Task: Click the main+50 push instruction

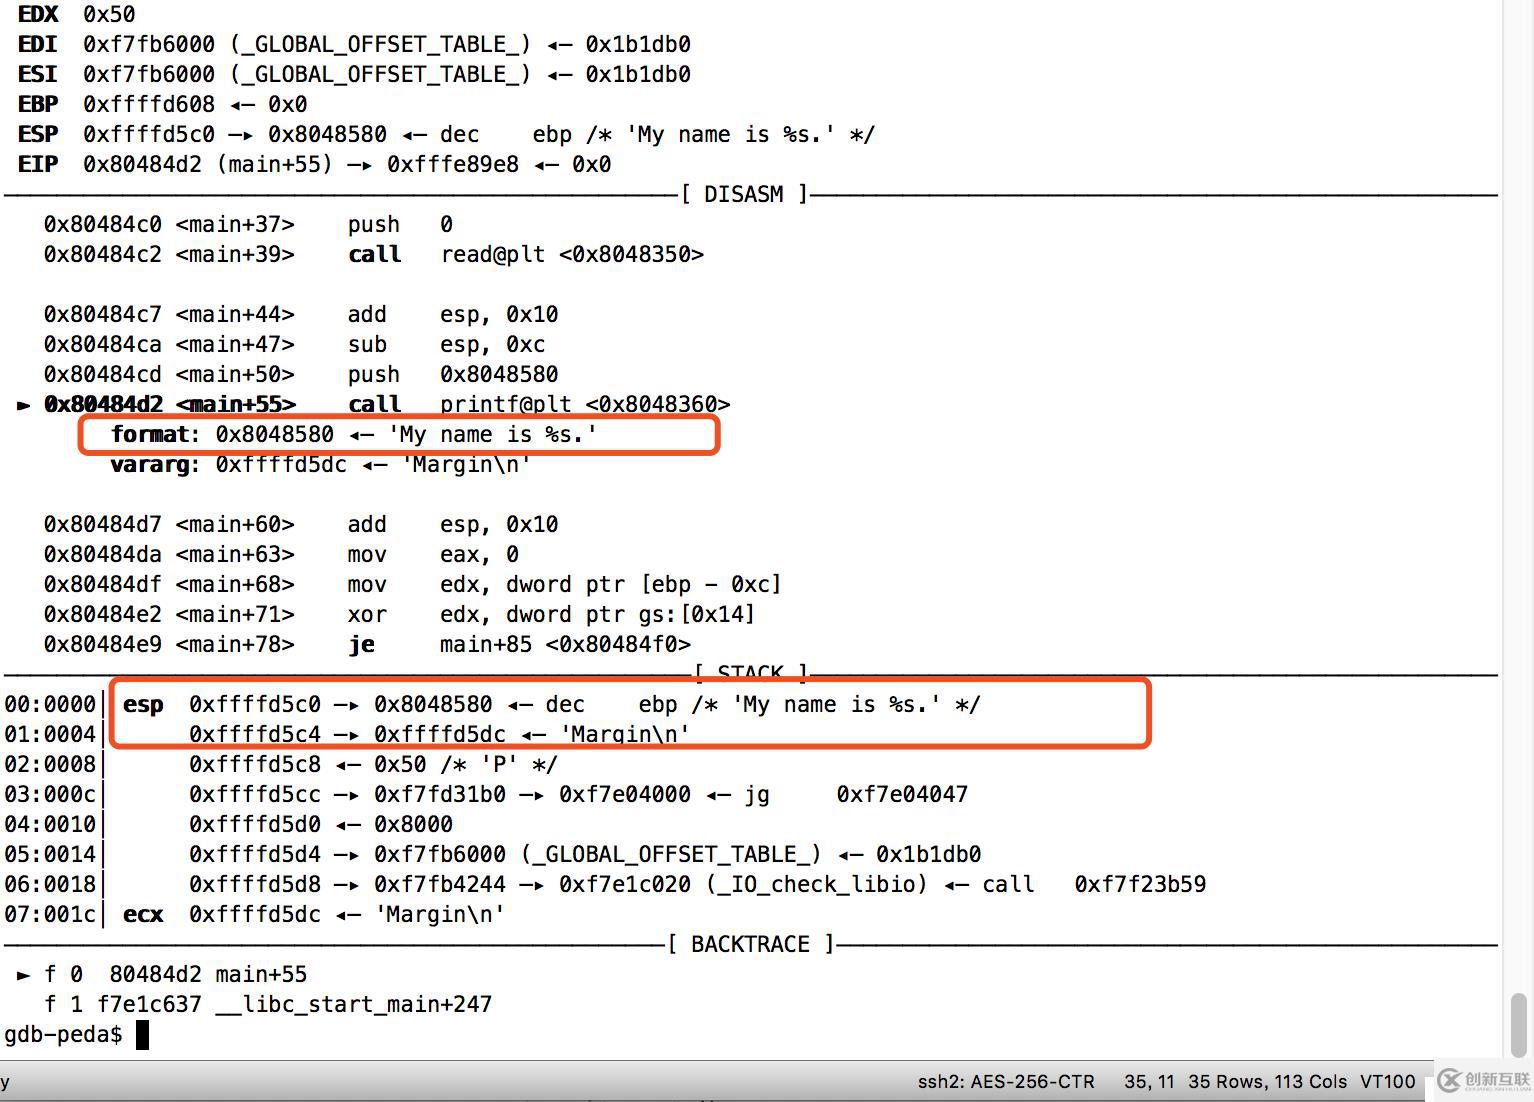Action: click(301, 374)
